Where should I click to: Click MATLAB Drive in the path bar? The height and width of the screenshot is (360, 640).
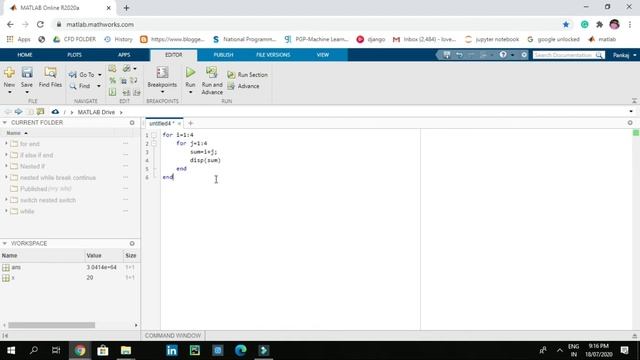pyautogui.click(x=96, y=112)
